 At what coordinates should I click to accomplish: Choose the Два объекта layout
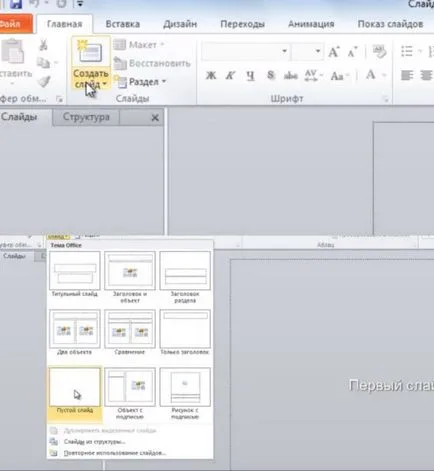coord(75,332)
